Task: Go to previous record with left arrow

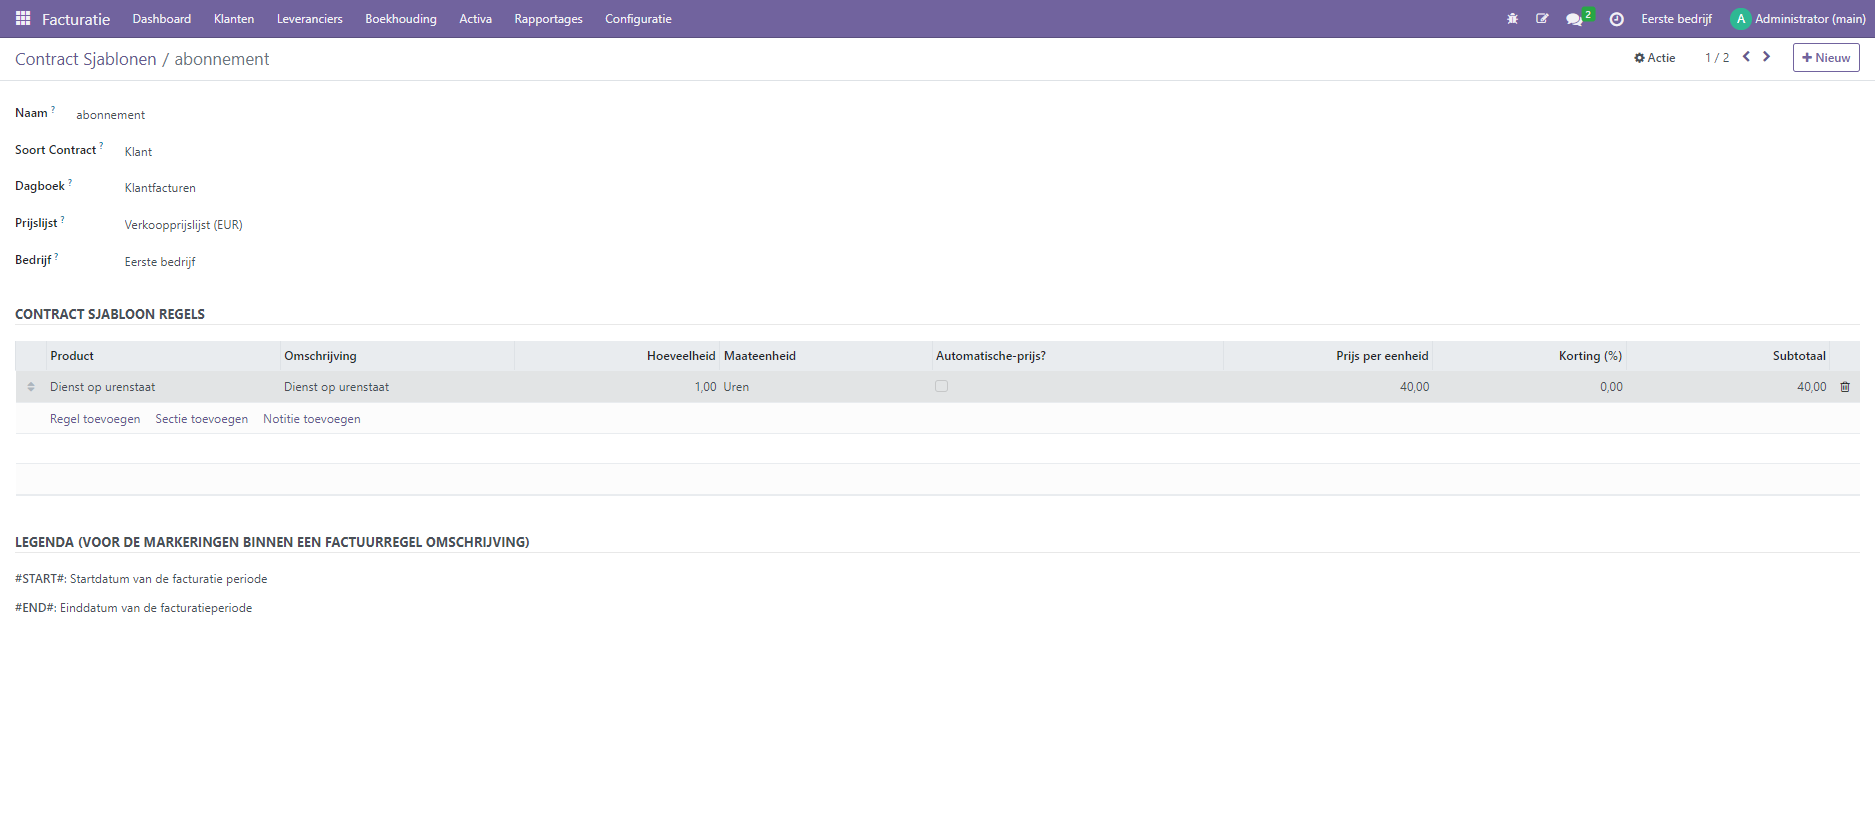Action: [x=1746, y=57]
